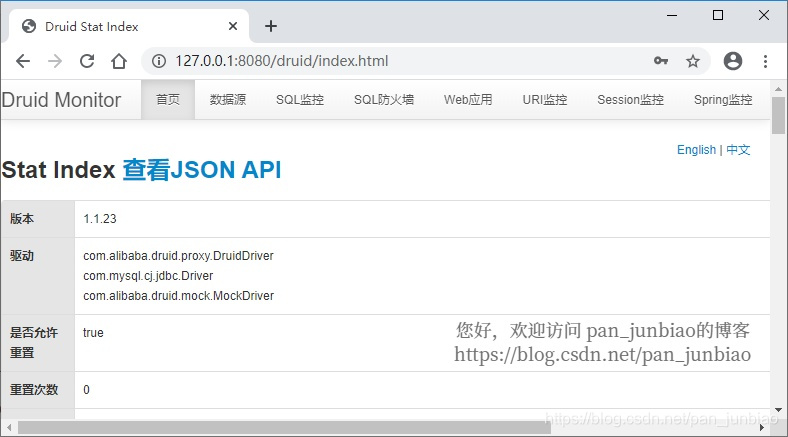Click horizontal scrollbar right arrow
Image resolution: width=788 pixels, height=437 pixels.
762,428
